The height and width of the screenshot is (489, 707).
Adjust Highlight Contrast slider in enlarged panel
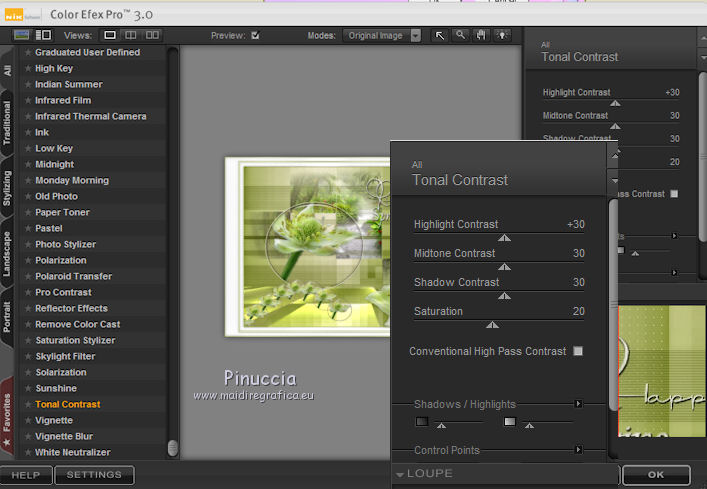coord(504,238)
